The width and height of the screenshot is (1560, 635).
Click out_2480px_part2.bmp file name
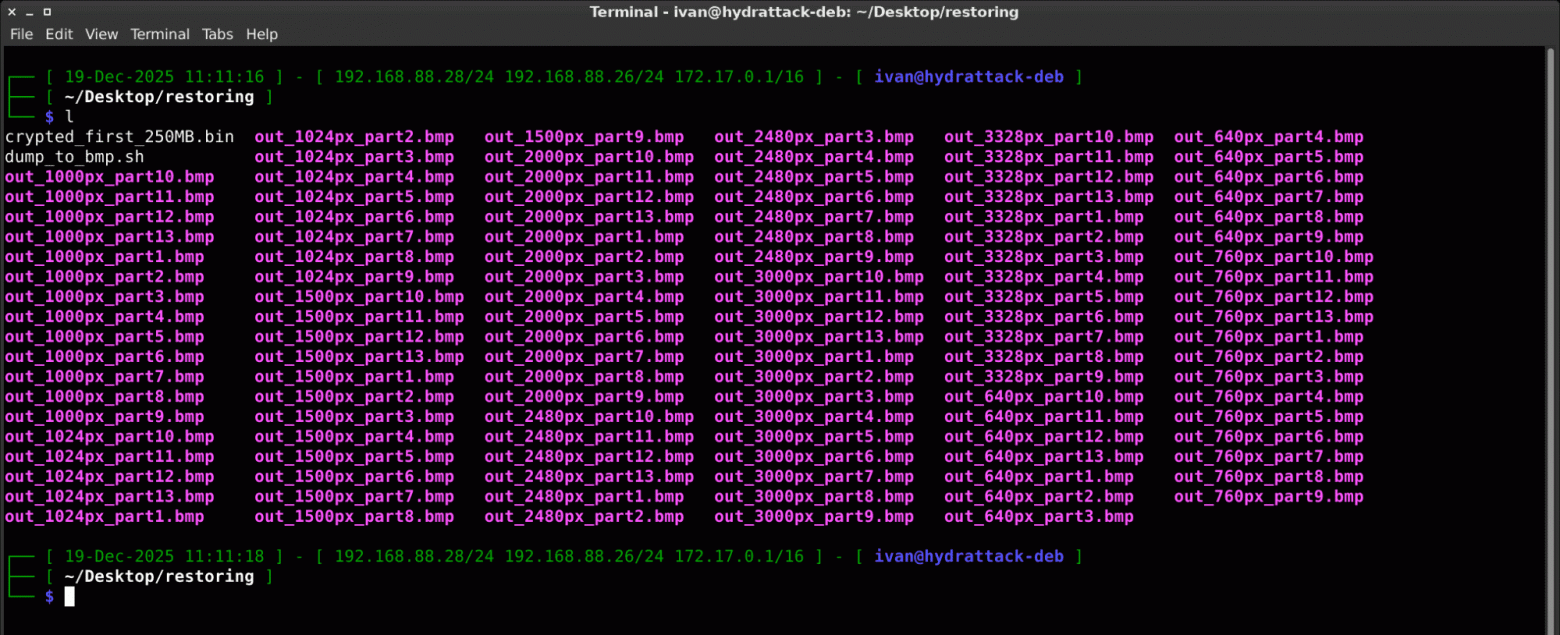click(584, 517)
